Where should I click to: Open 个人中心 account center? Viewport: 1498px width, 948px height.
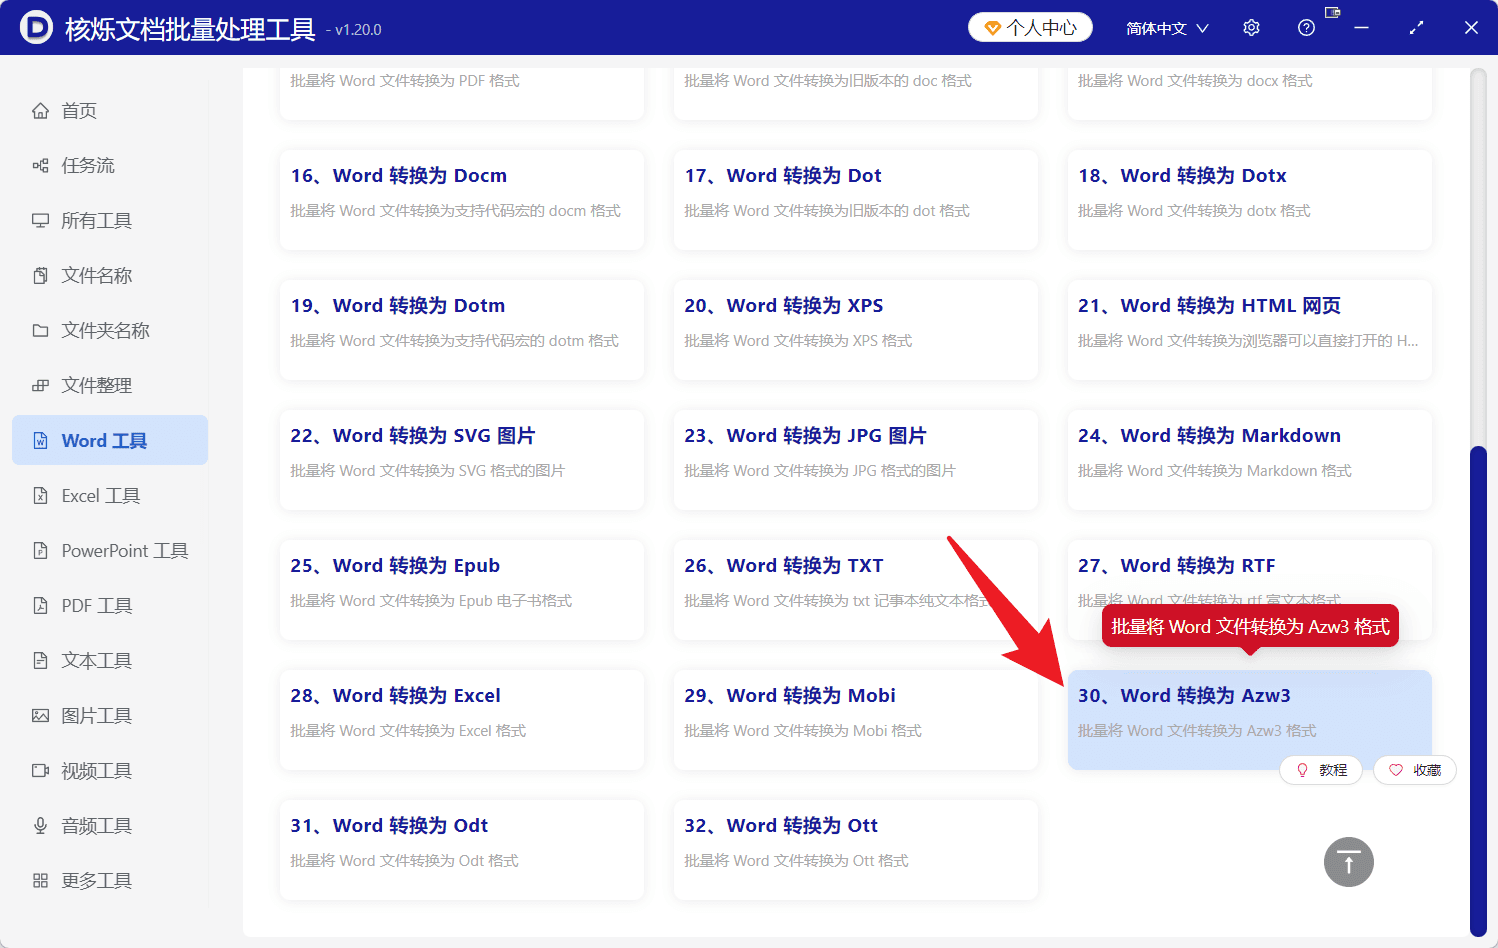(1029, 27)
